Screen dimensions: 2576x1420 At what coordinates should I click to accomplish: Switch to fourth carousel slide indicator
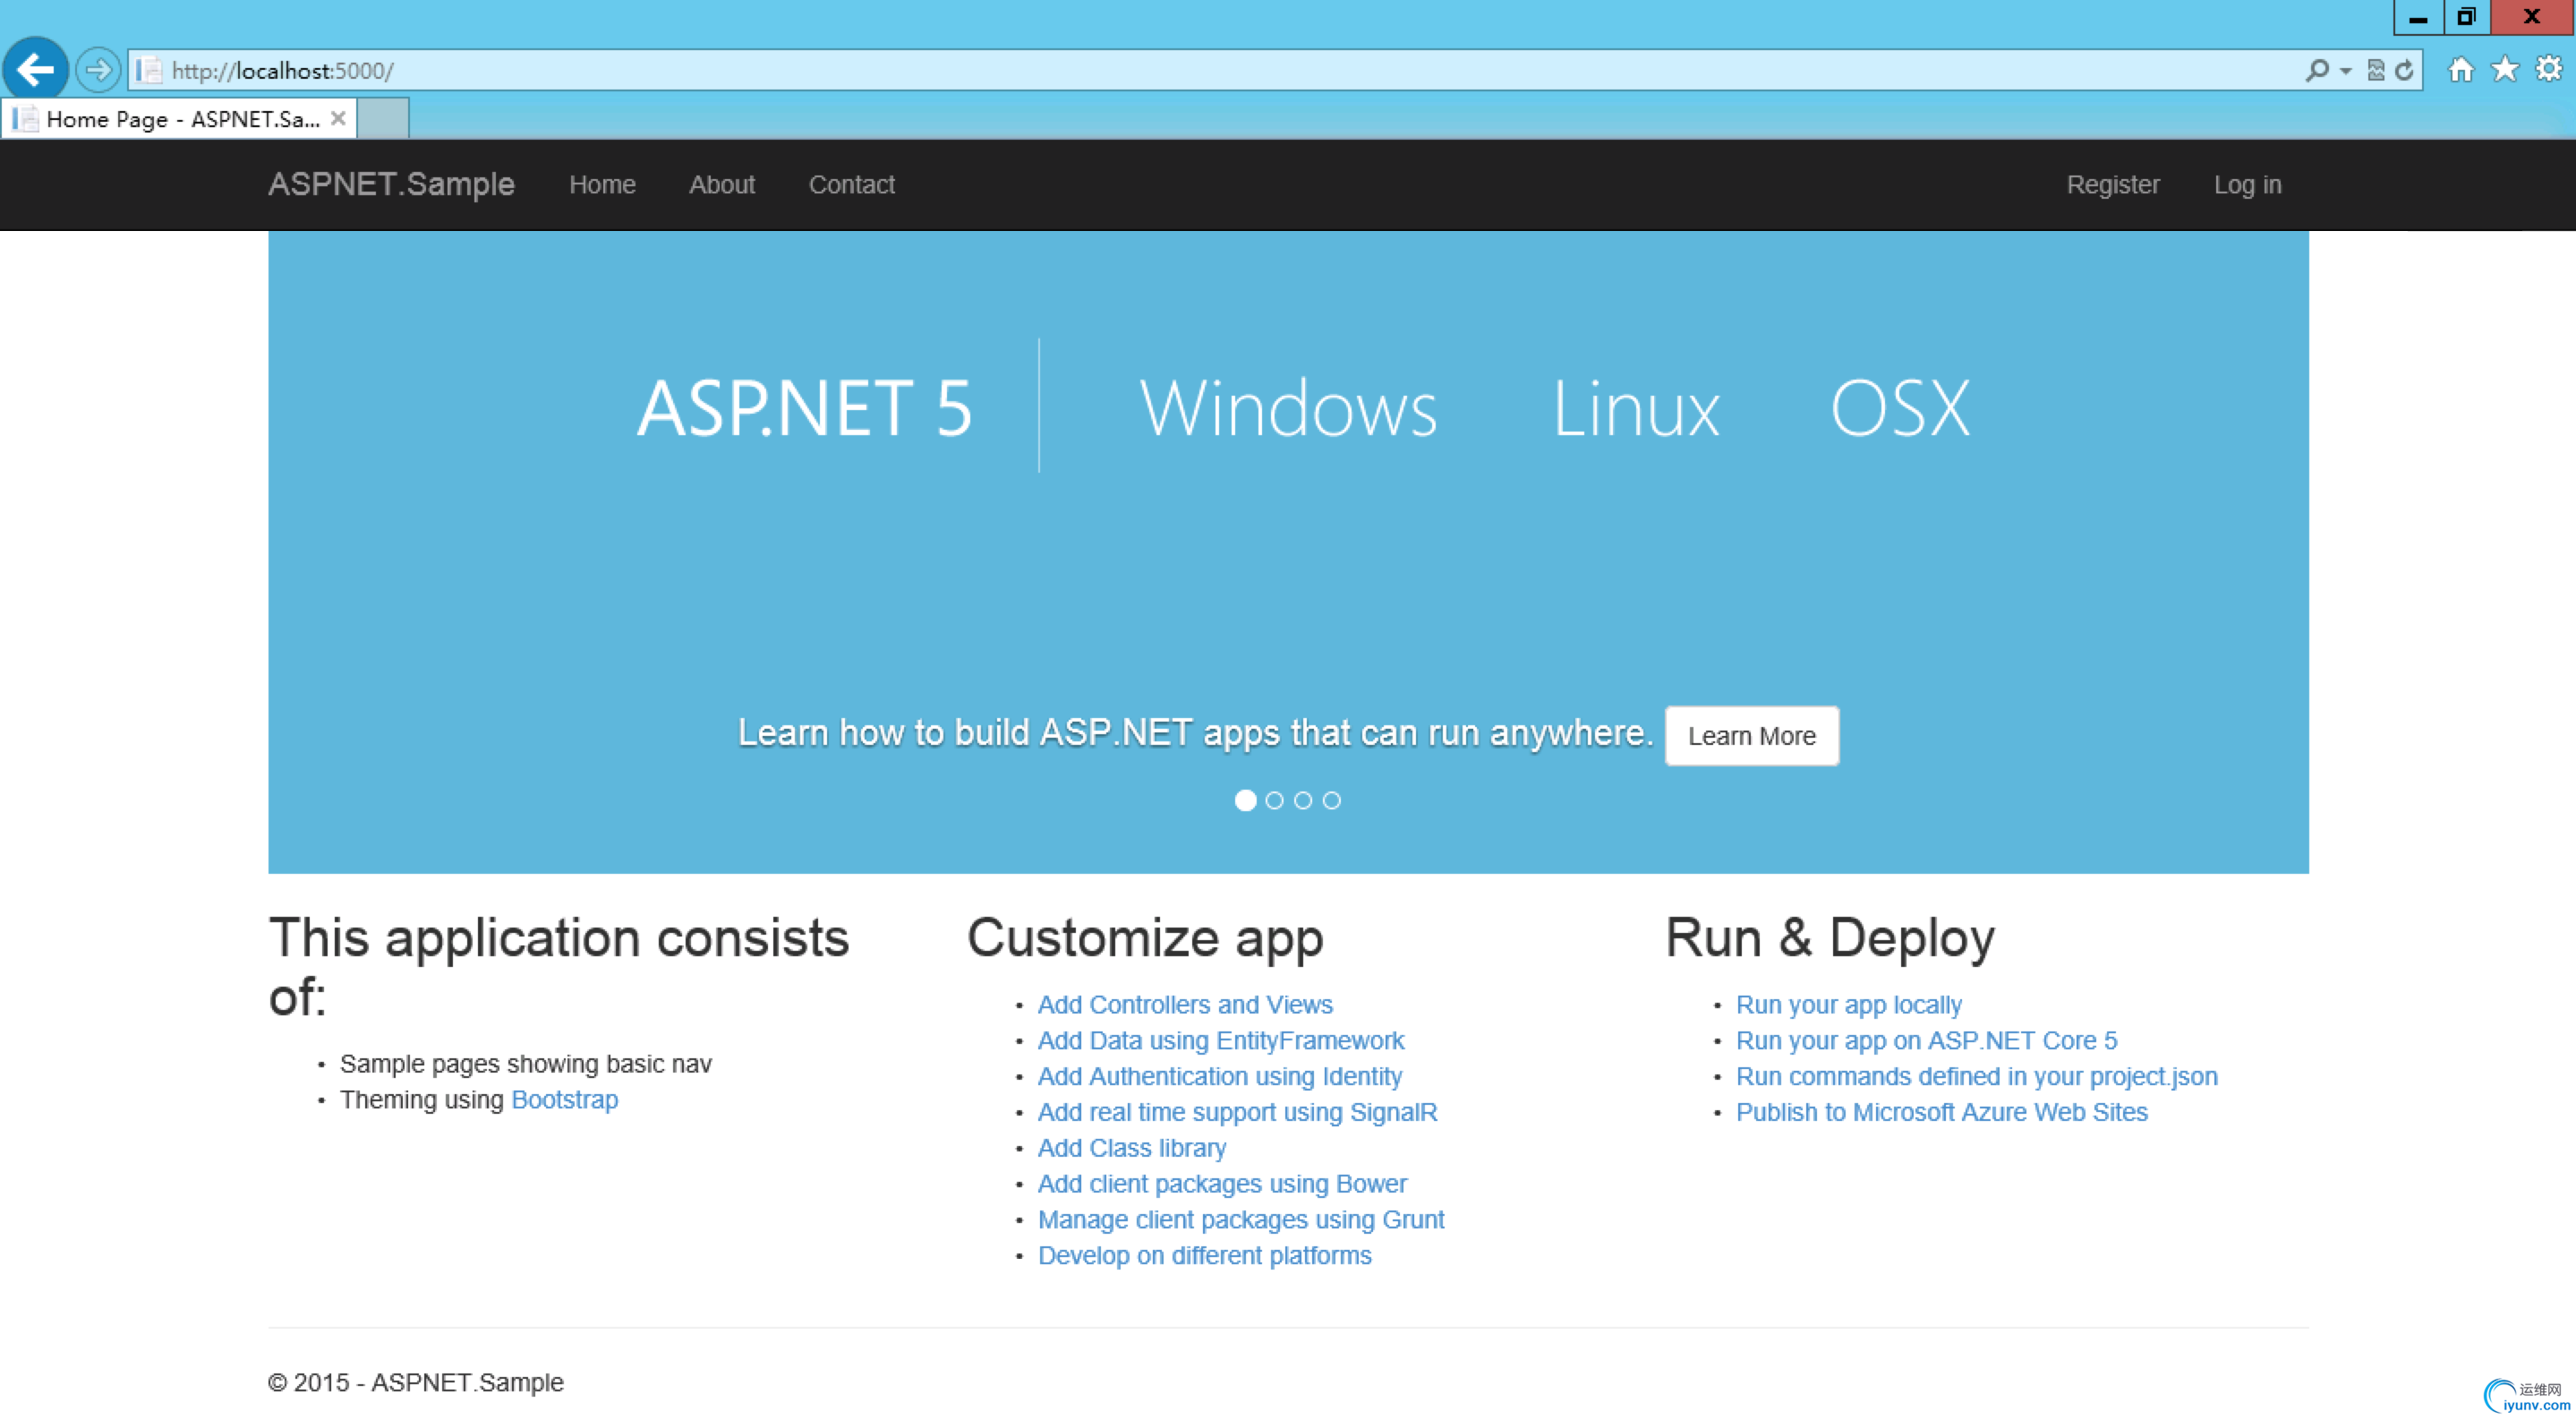[x=1331, y=800]
